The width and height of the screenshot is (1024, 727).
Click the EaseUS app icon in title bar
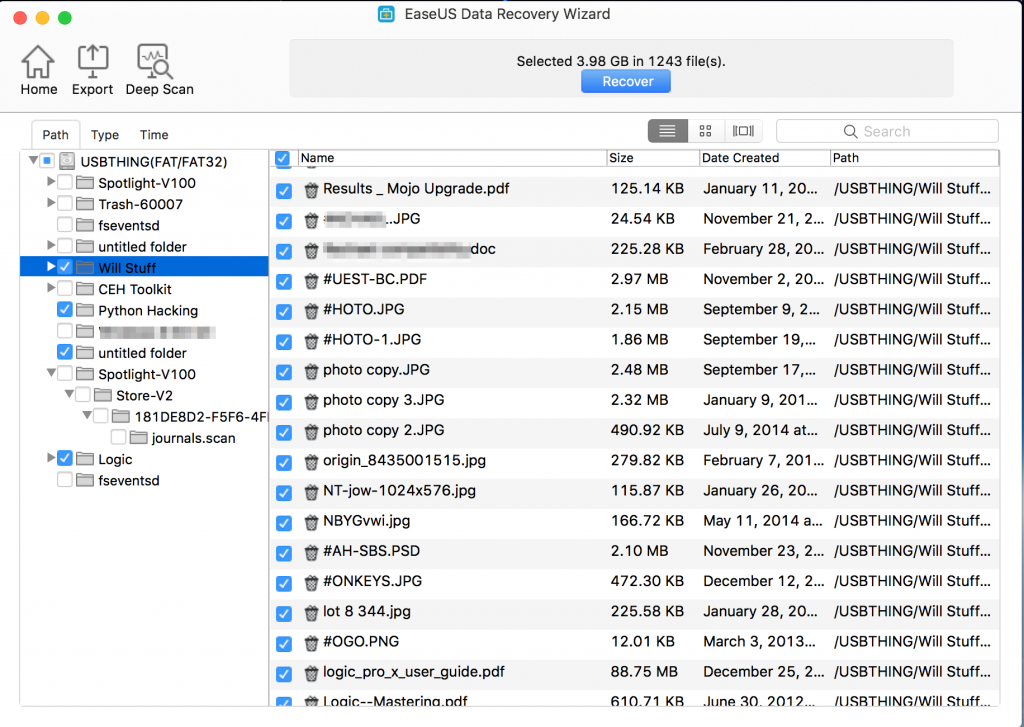pos(387,14)
